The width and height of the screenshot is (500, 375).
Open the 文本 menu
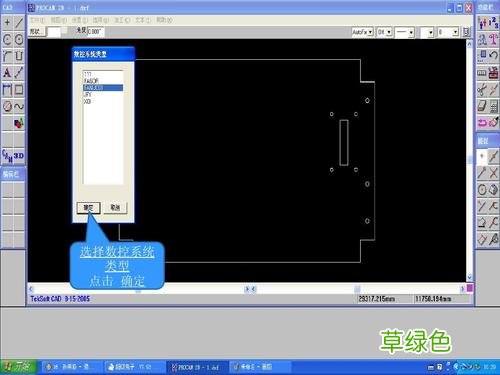[143, 20]
